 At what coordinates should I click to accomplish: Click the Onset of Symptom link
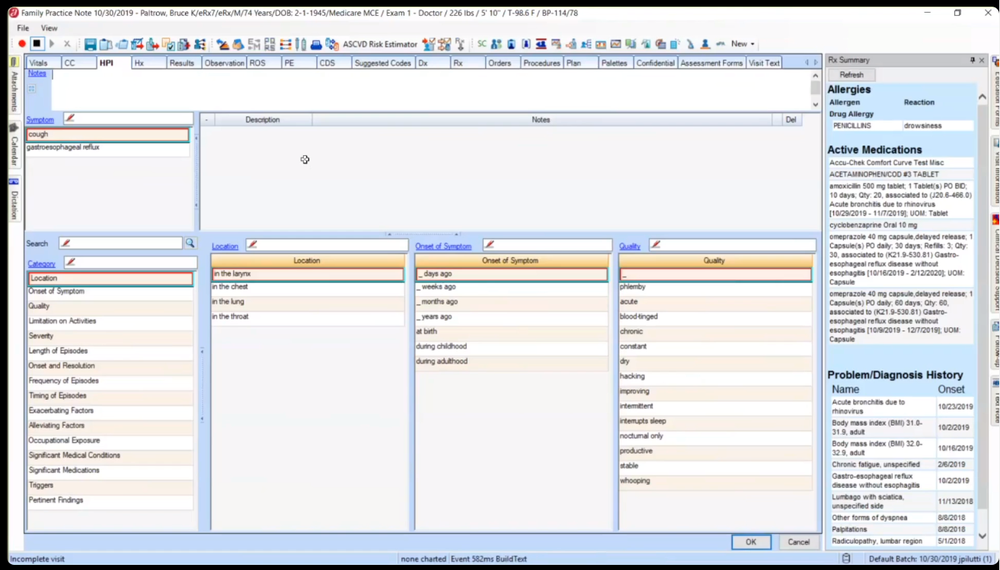click(x=443, y=246)
